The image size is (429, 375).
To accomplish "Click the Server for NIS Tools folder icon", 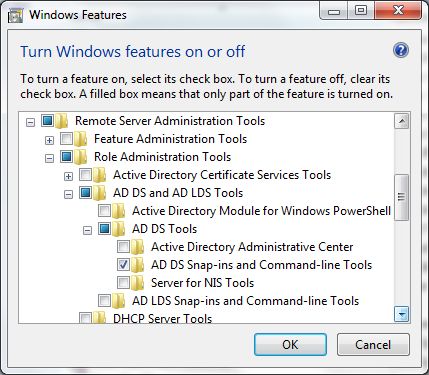I will coord(138,283).
